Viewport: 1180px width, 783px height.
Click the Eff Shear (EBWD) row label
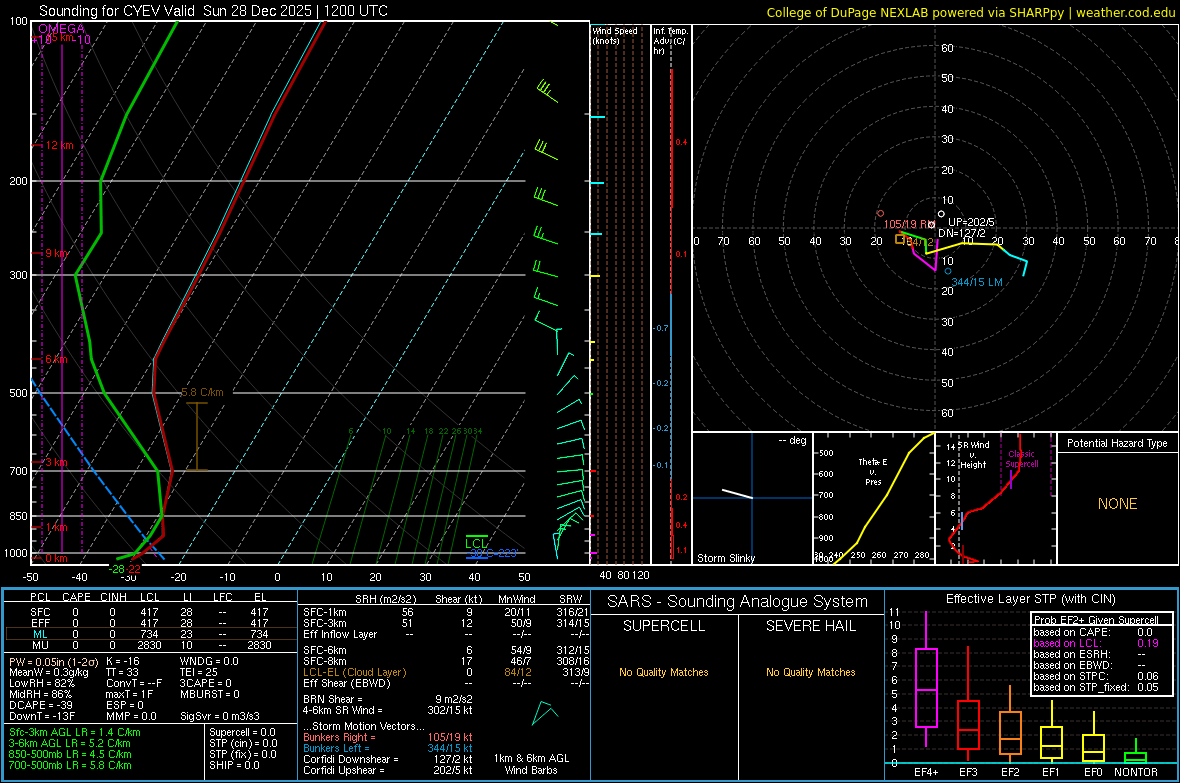346,683
